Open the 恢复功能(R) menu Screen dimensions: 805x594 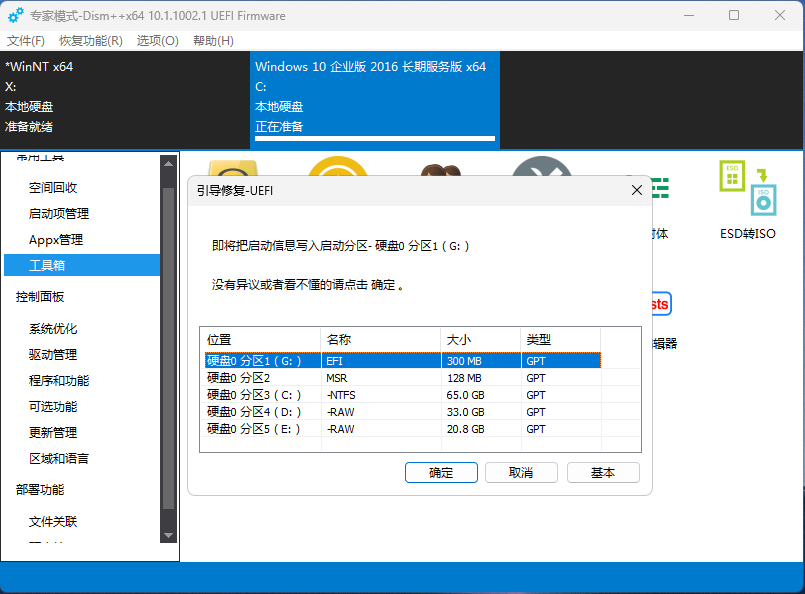(91, 41)
